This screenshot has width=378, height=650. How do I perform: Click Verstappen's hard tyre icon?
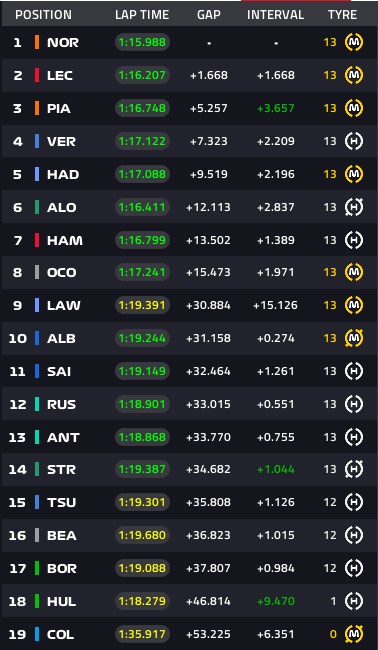click(x=354, y=141)
